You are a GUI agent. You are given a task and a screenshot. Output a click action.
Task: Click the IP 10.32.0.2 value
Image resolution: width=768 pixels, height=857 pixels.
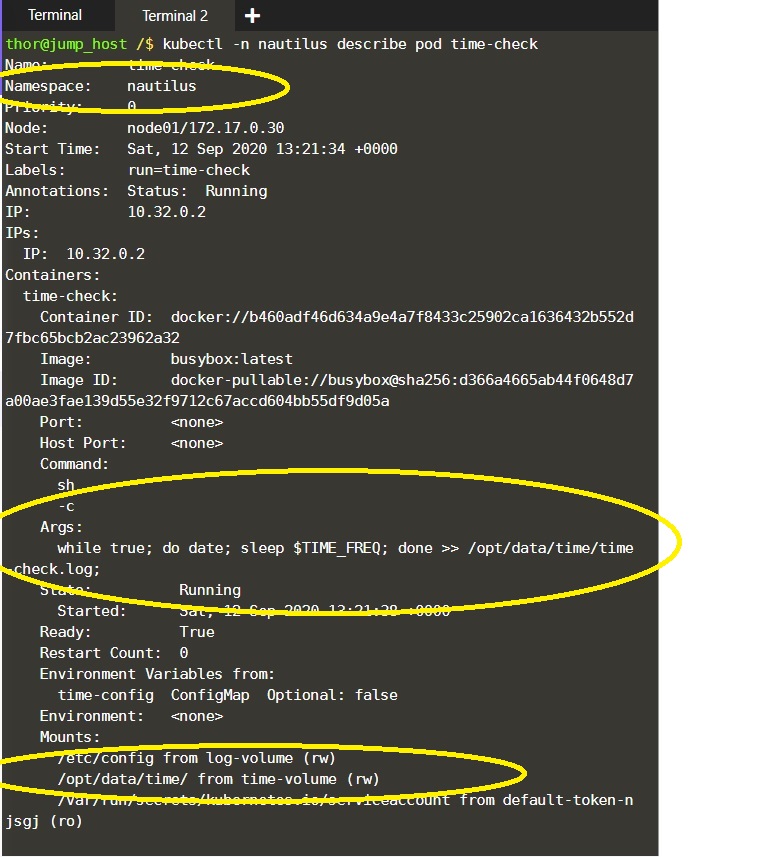[x=167, y=212]
